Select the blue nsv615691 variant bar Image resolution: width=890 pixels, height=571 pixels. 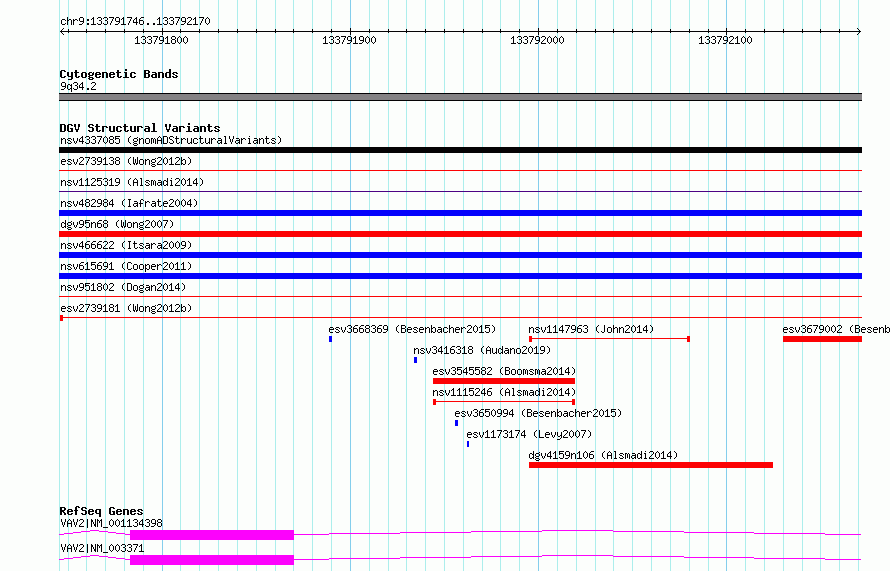click(x=460, y=276)
